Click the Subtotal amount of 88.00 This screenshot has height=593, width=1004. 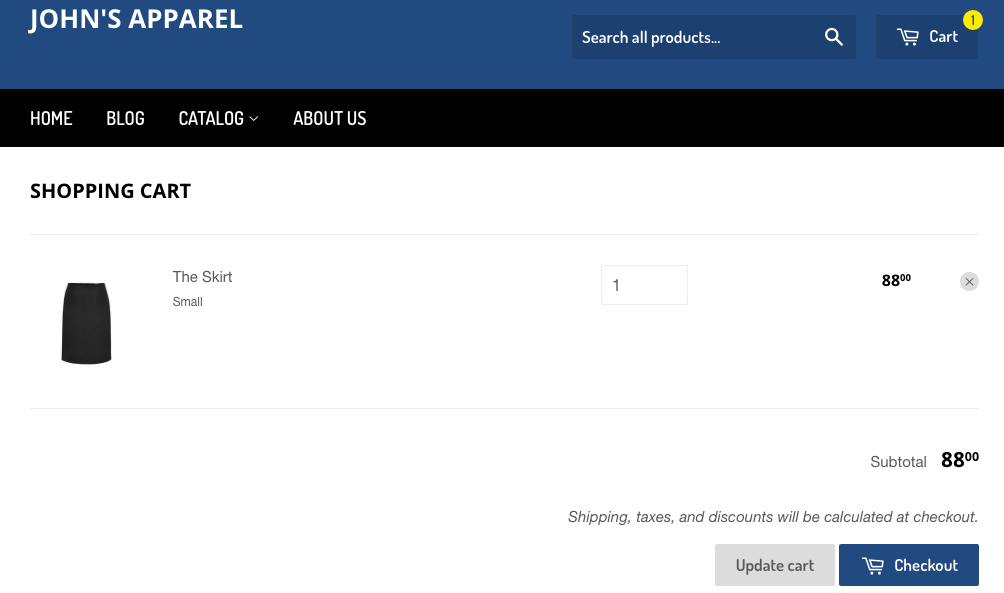tap(959, 460)
